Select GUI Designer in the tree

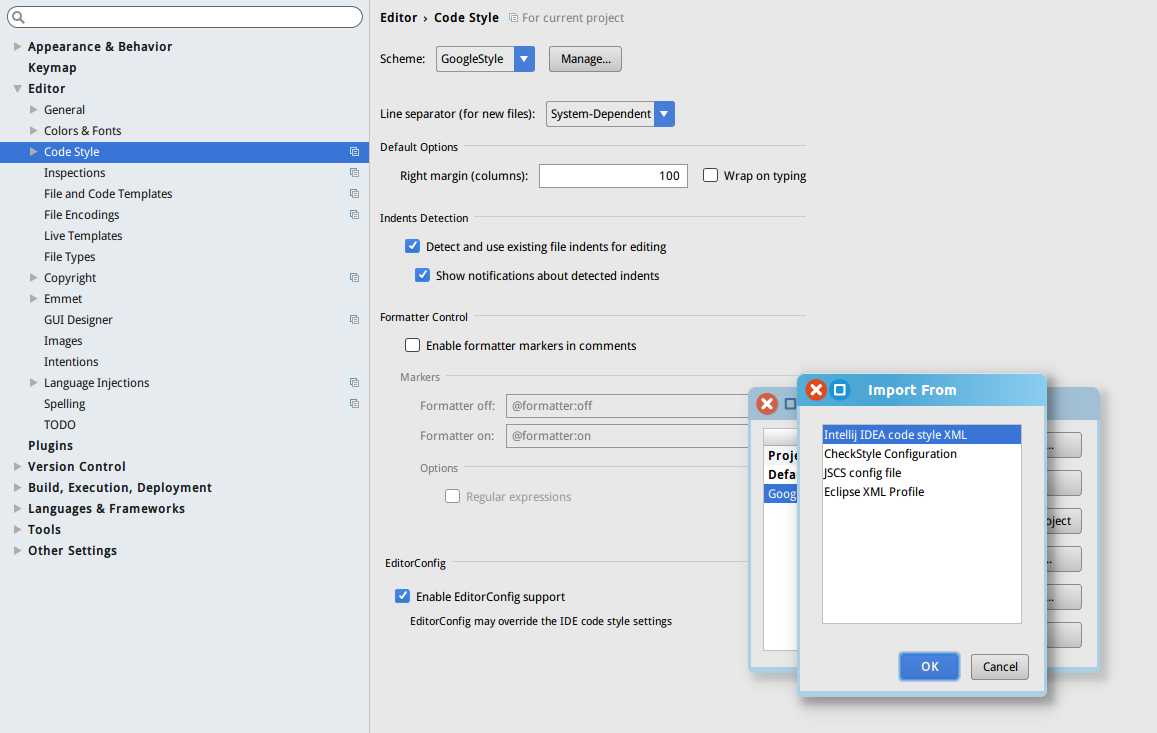[78, 320]
